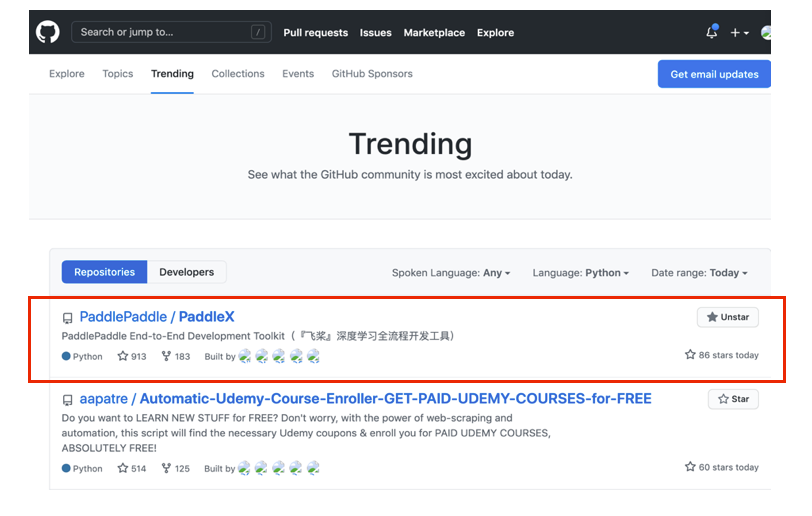
Task: View PaddleX 913 stargazers
Action: pos(132,356)
